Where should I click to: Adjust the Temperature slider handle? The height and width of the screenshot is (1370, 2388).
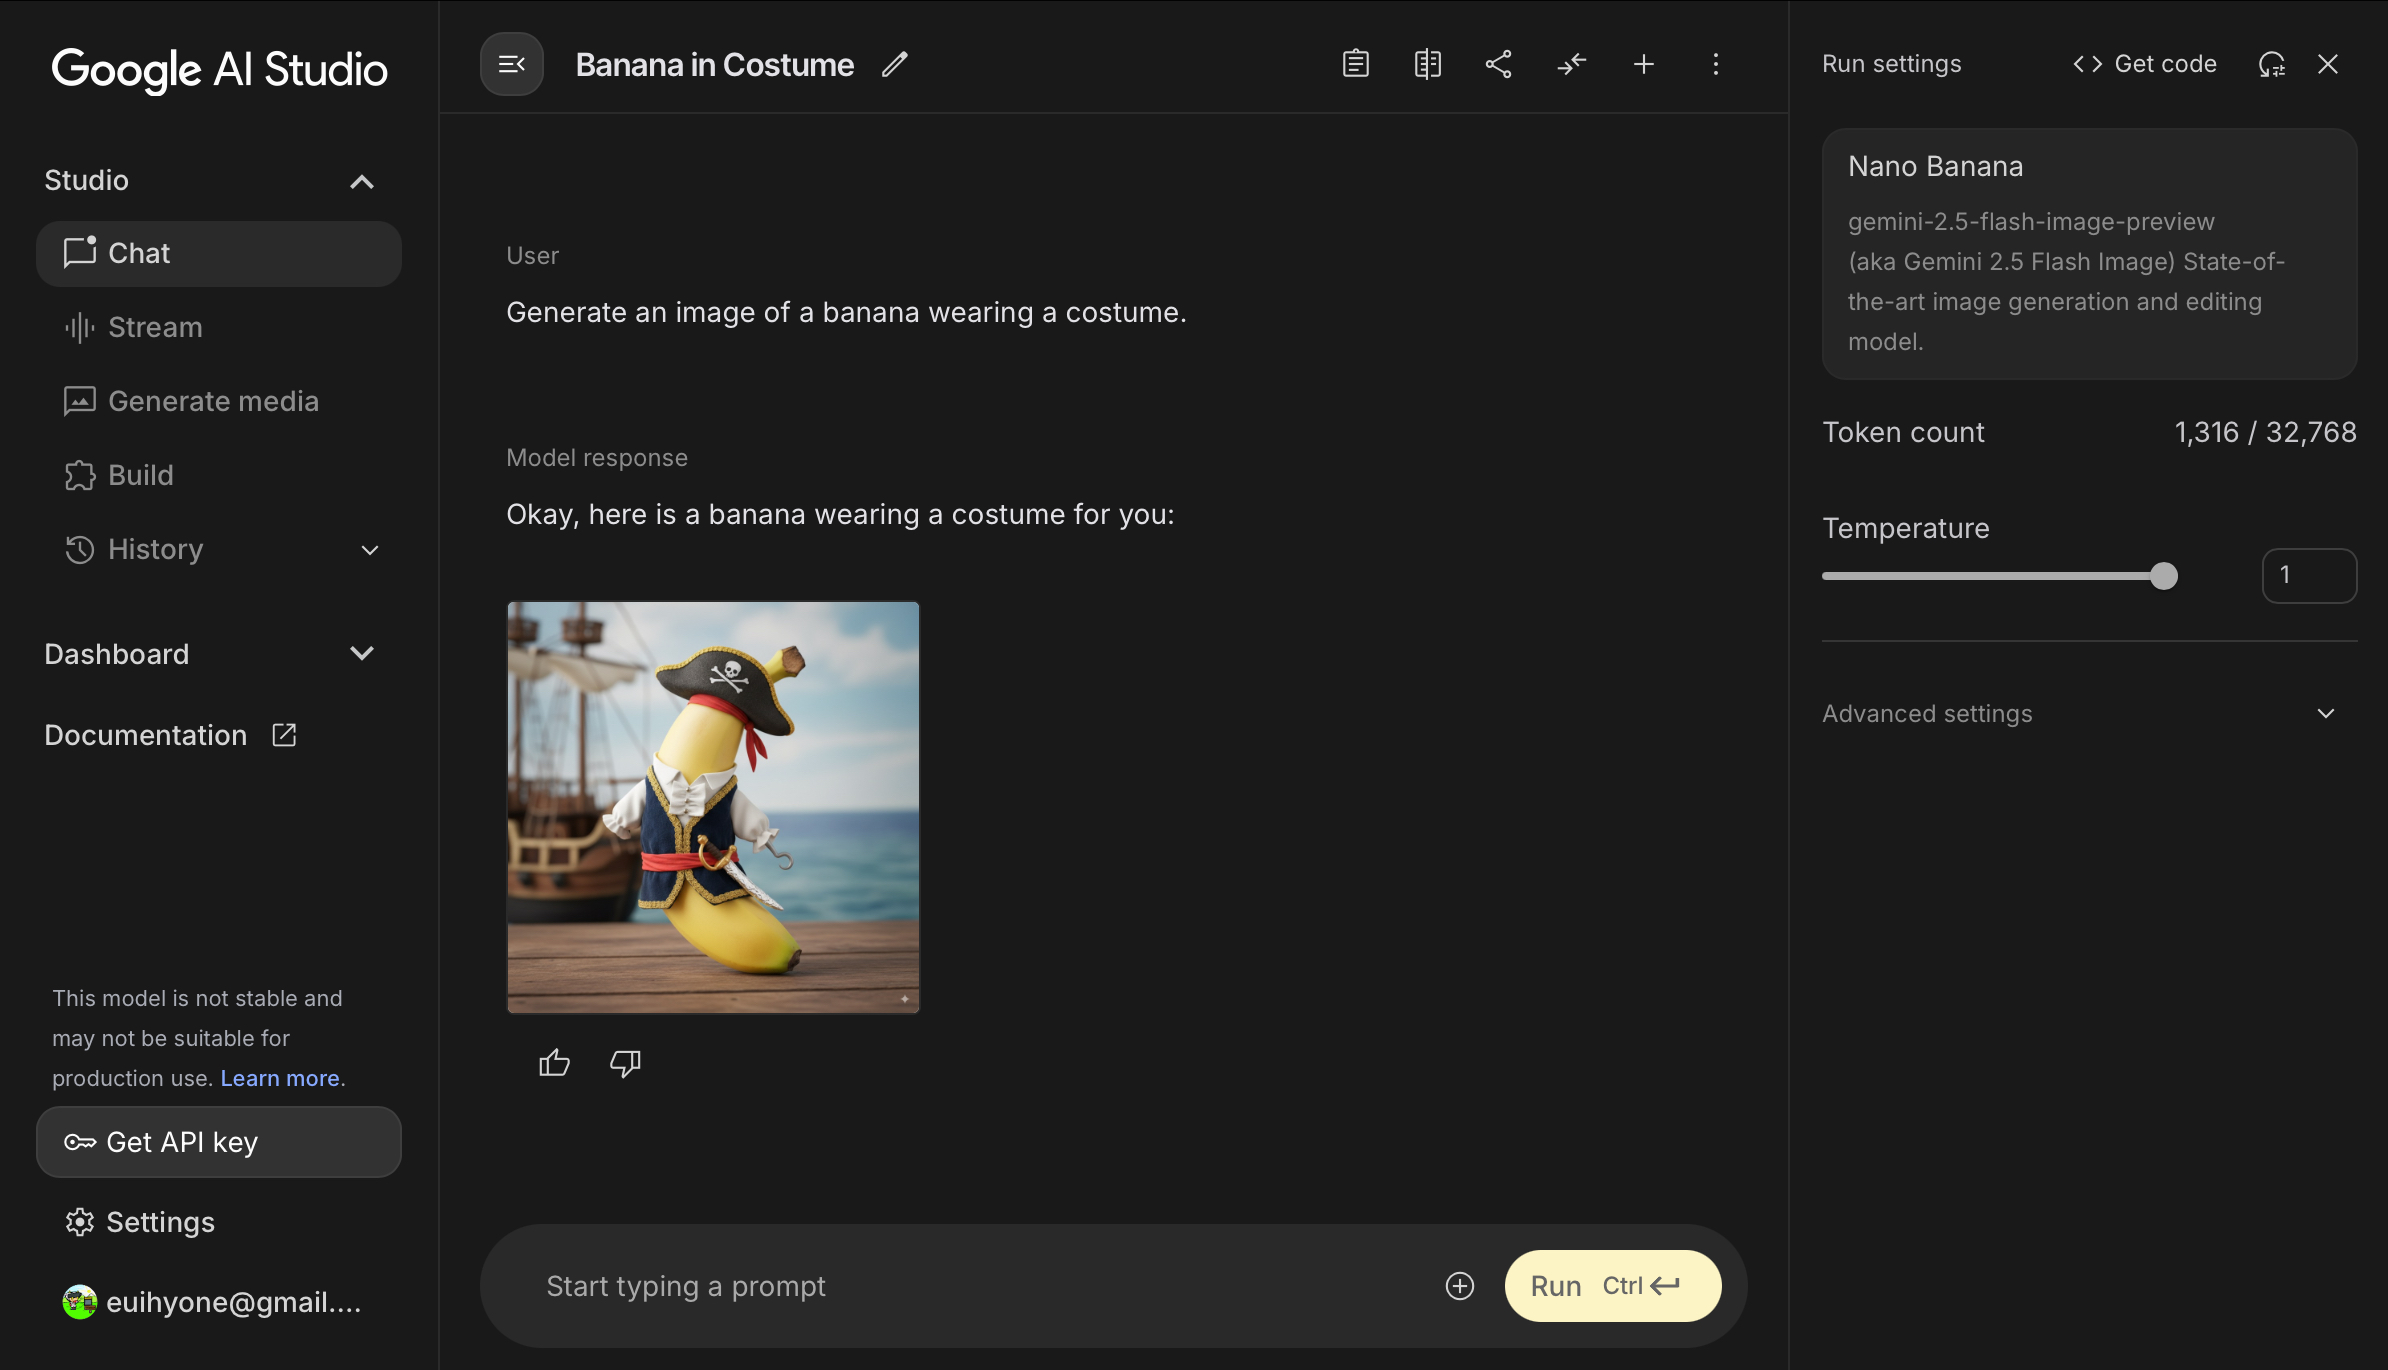[2163, 576]
